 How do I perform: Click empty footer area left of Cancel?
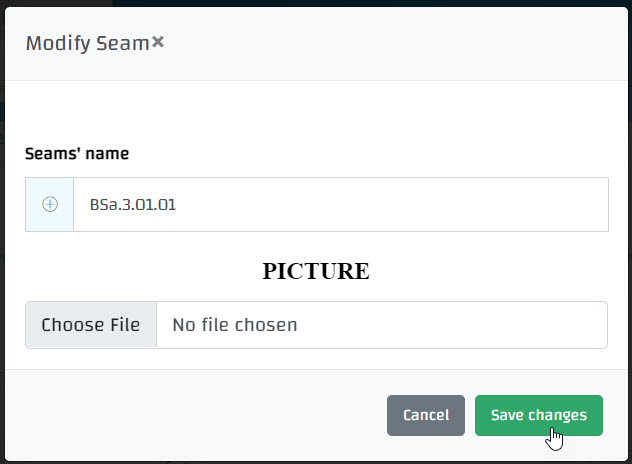(200, 415)
